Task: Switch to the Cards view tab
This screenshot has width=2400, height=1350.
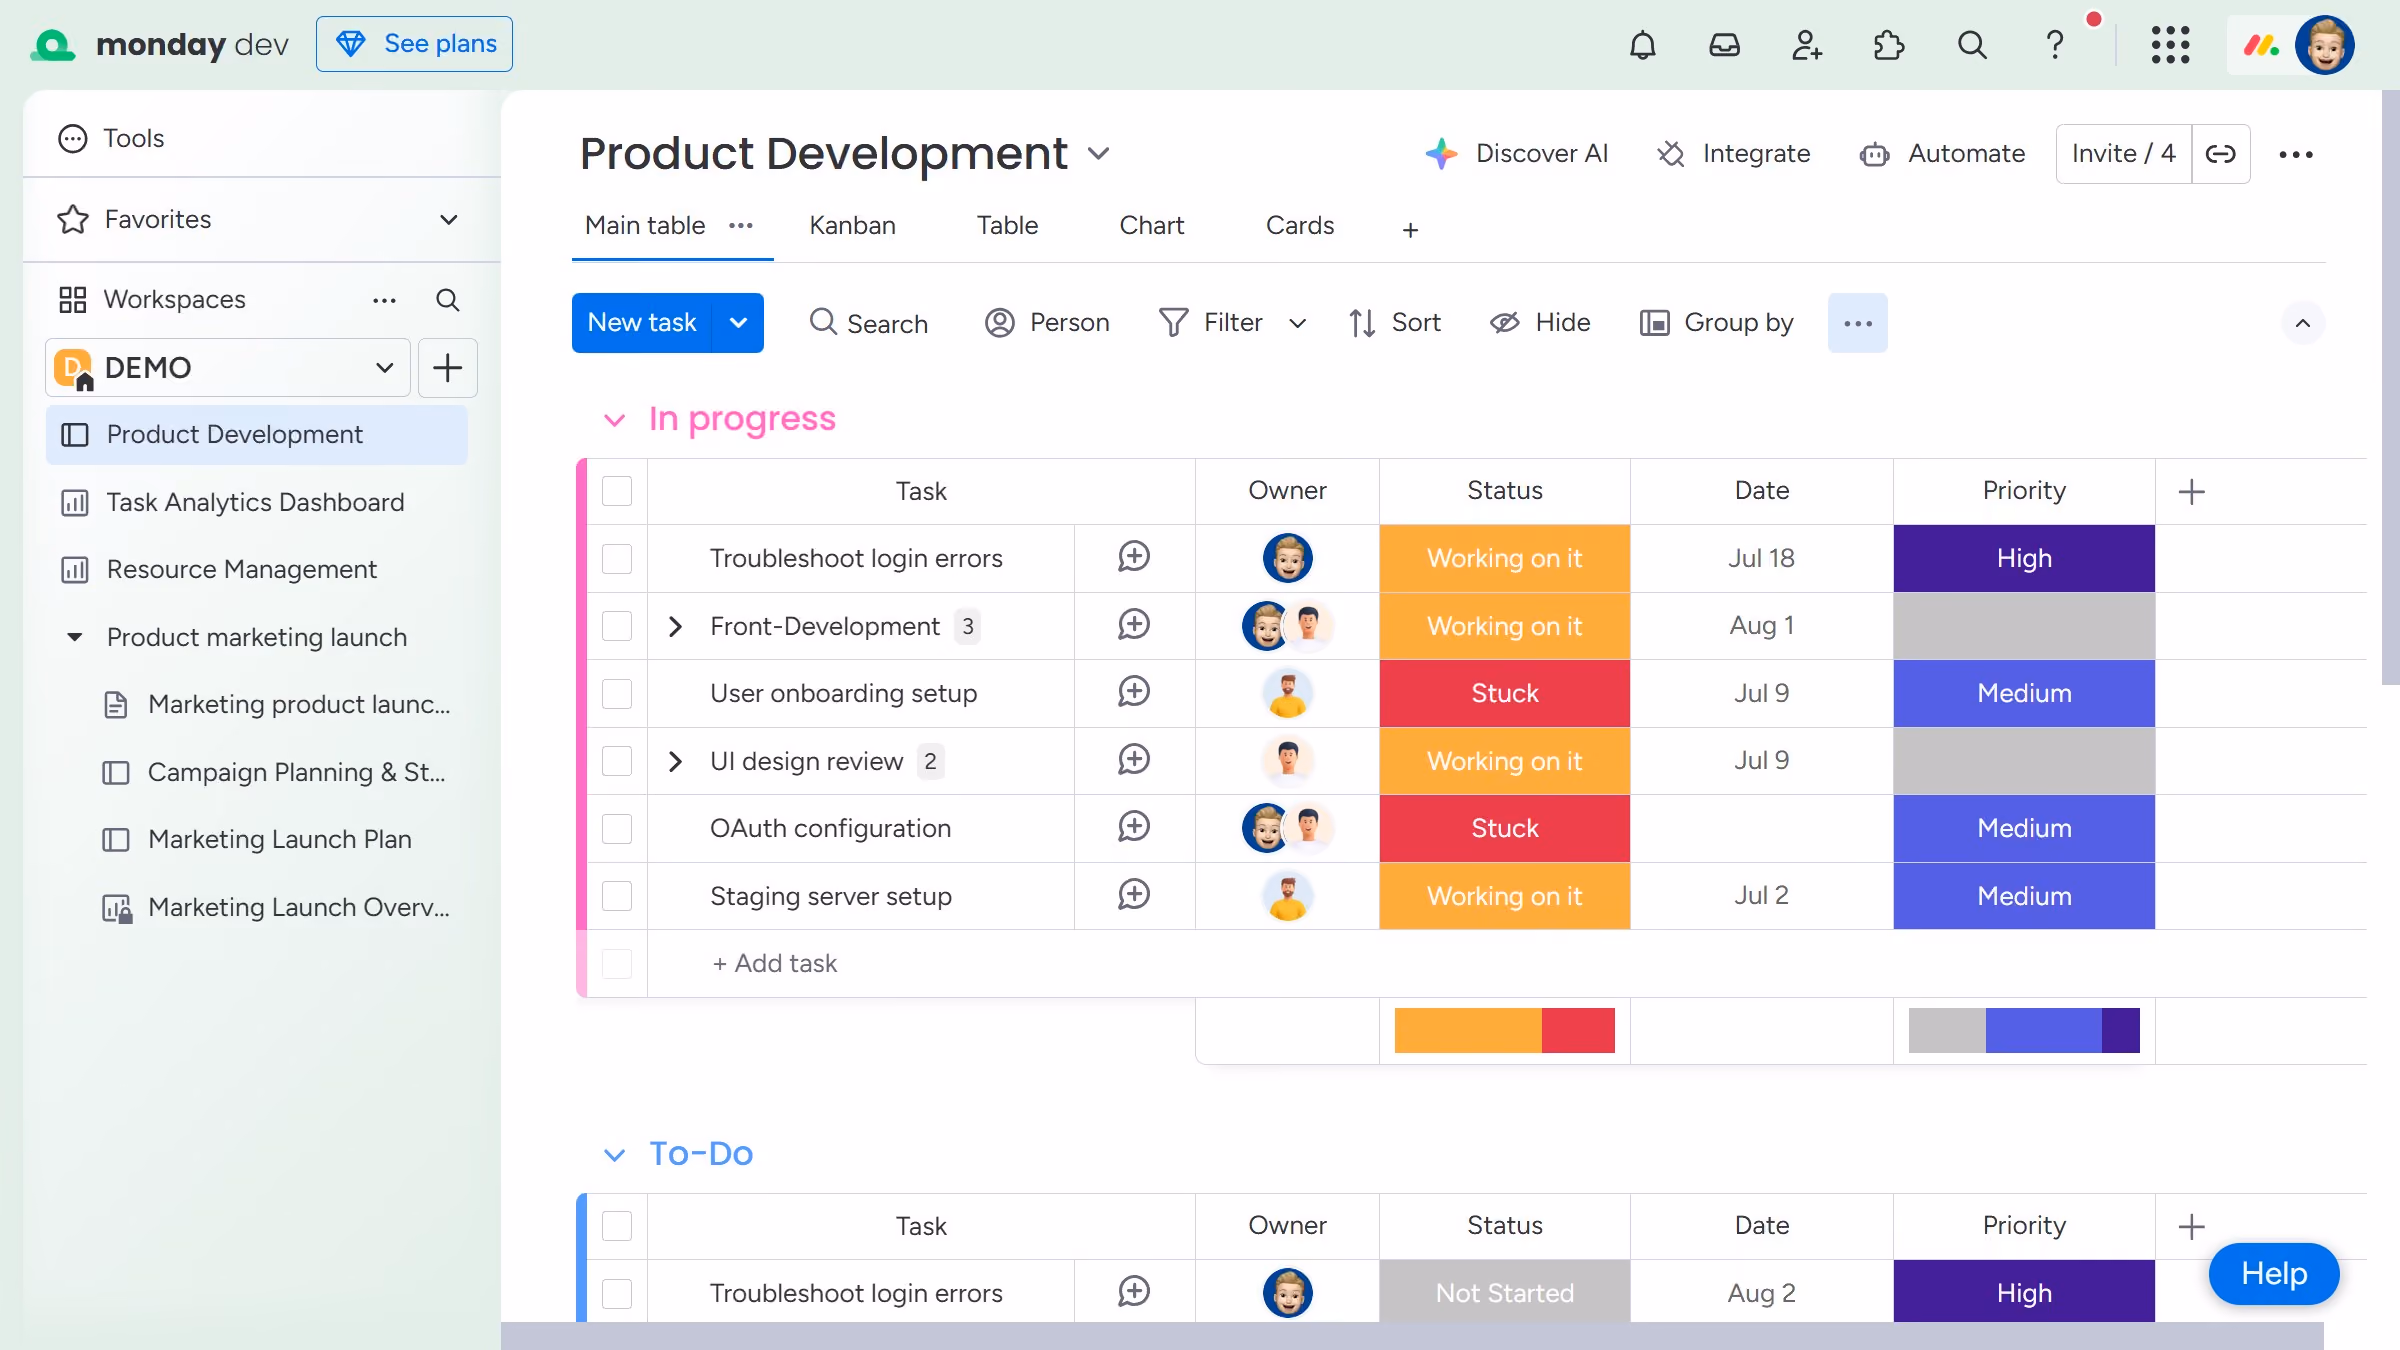Action: point(1299,226)
